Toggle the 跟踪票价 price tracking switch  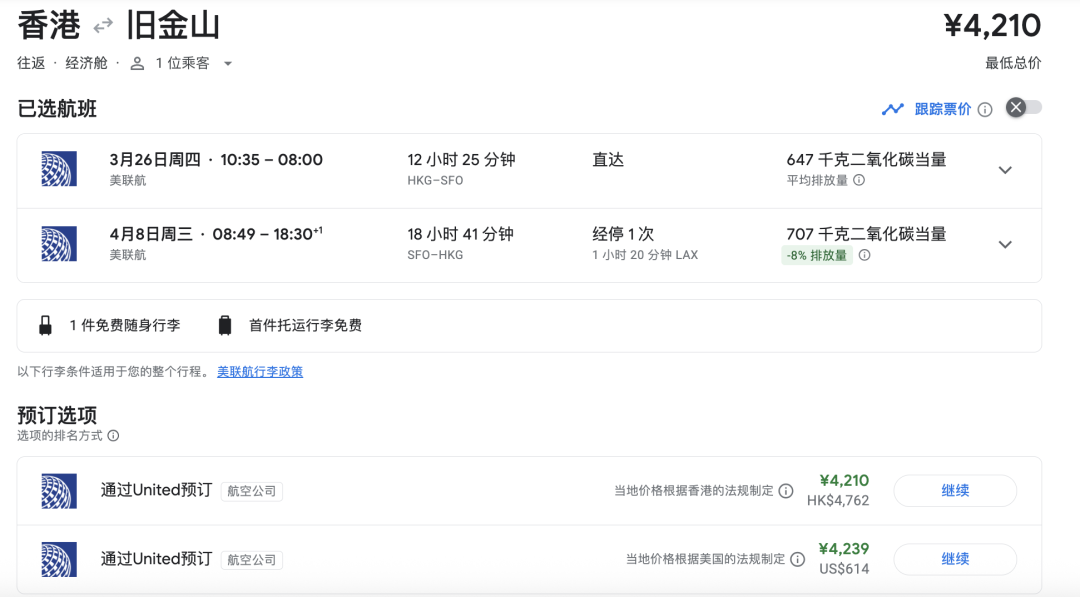pos(1024,108)
